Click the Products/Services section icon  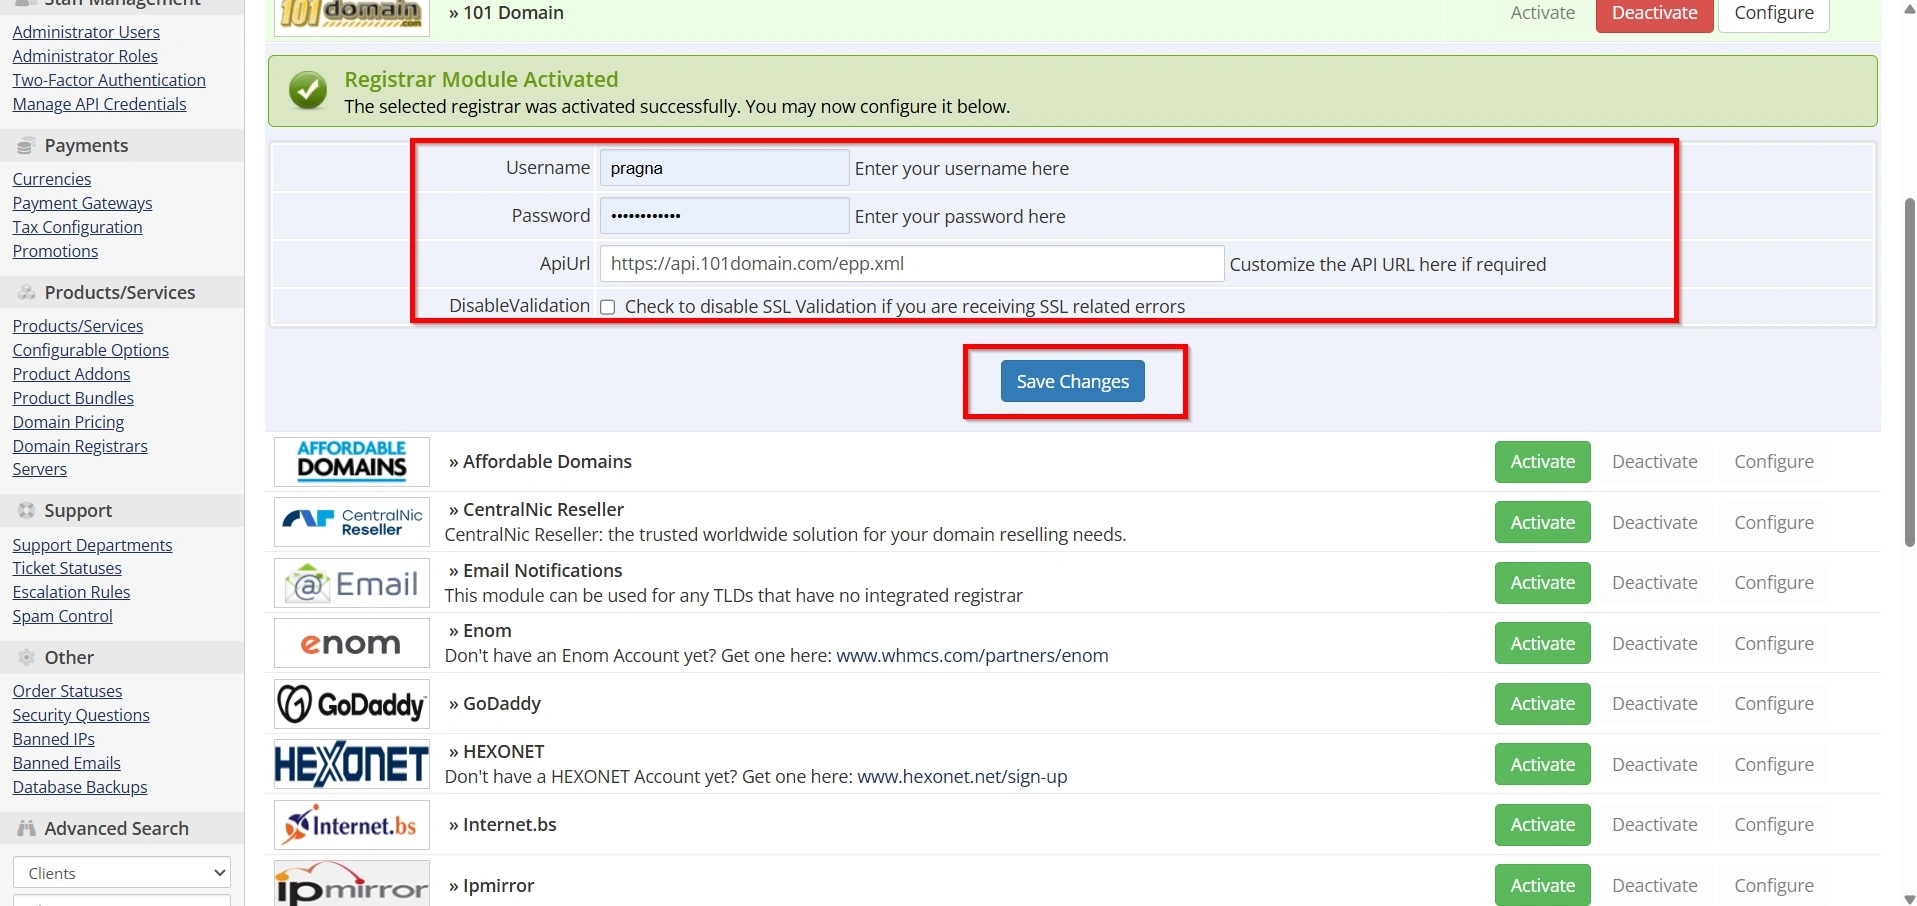(x=26, y=293)
